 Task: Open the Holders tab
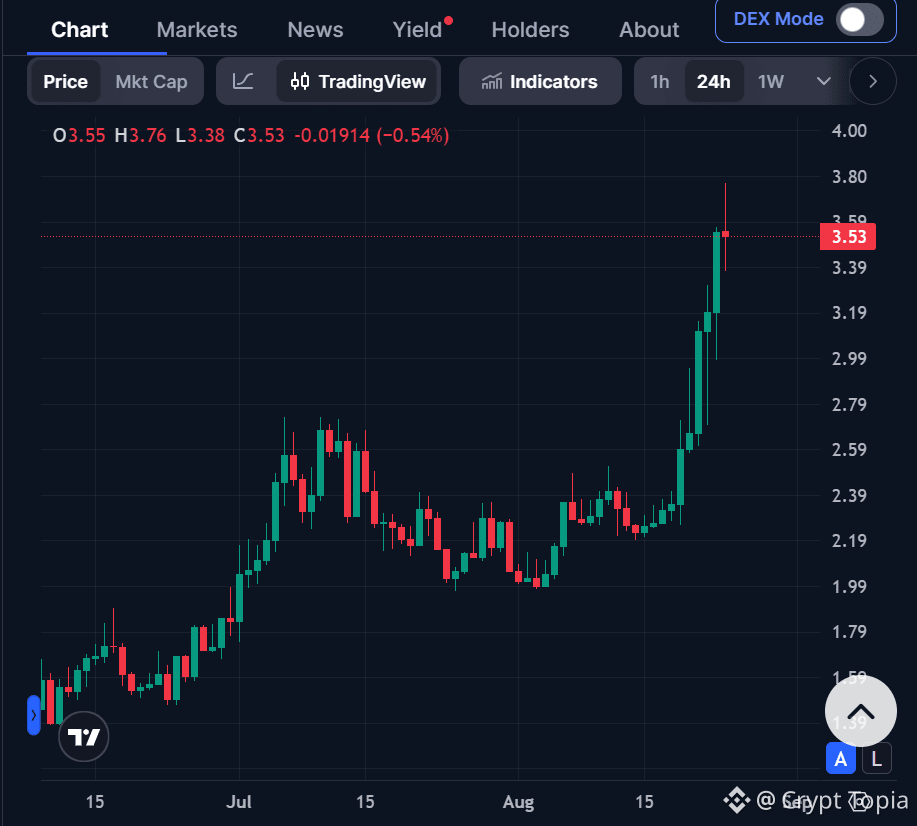pos(530,30)
